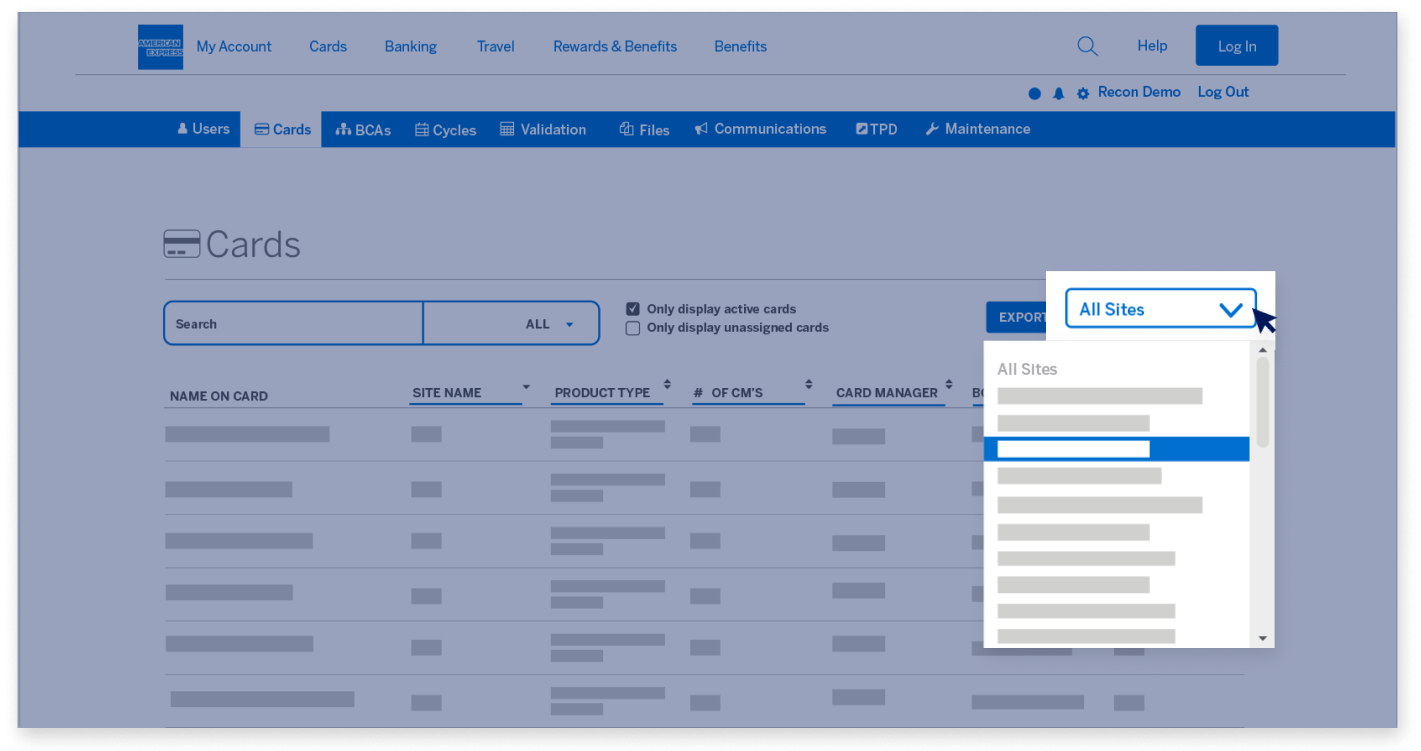Image resolution: width=1421 pixels, height=751 pixels.
Task: Click the EXPORT button
Action: [1021, 317]
